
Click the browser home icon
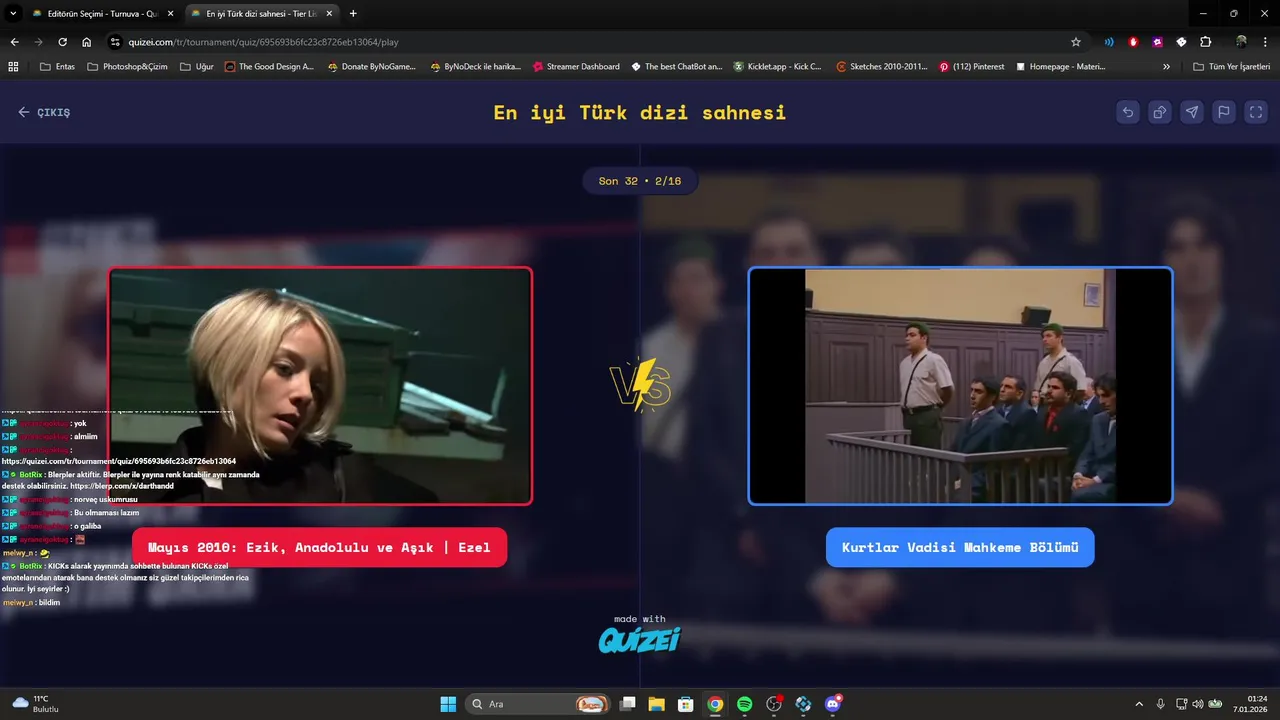87,42
